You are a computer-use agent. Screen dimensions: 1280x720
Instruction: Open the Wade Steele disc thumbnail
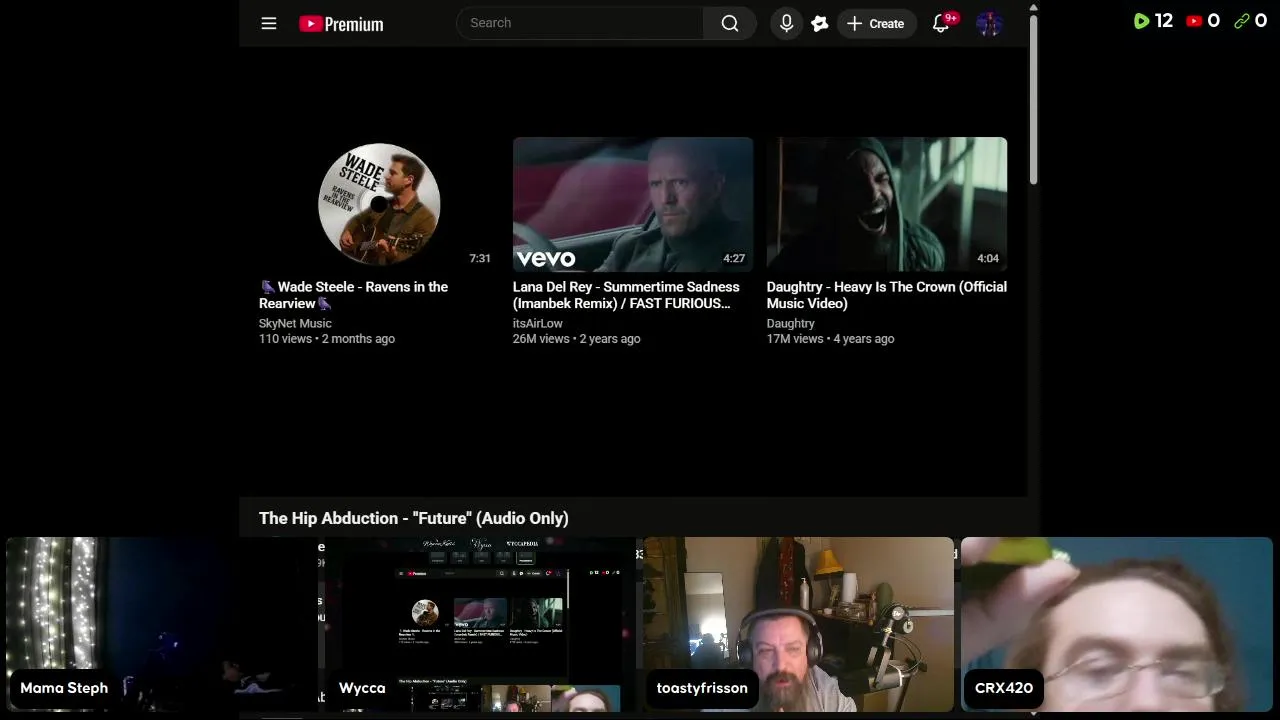coord(379,204)
